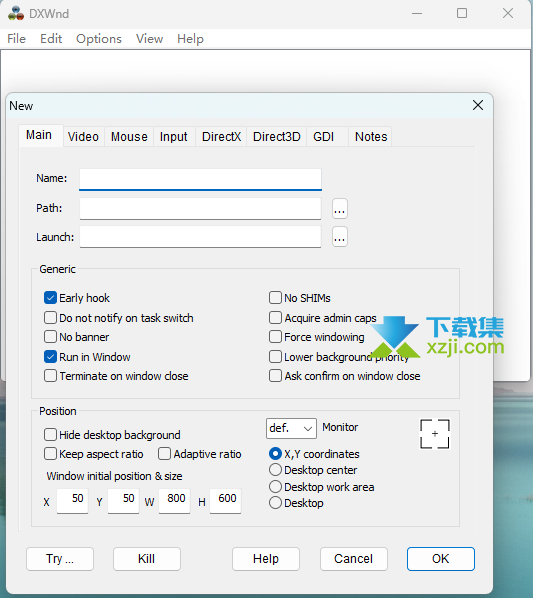Uncheck the Early hook checkbox
Screen dimensions: 533x598
tap(50, 298)
